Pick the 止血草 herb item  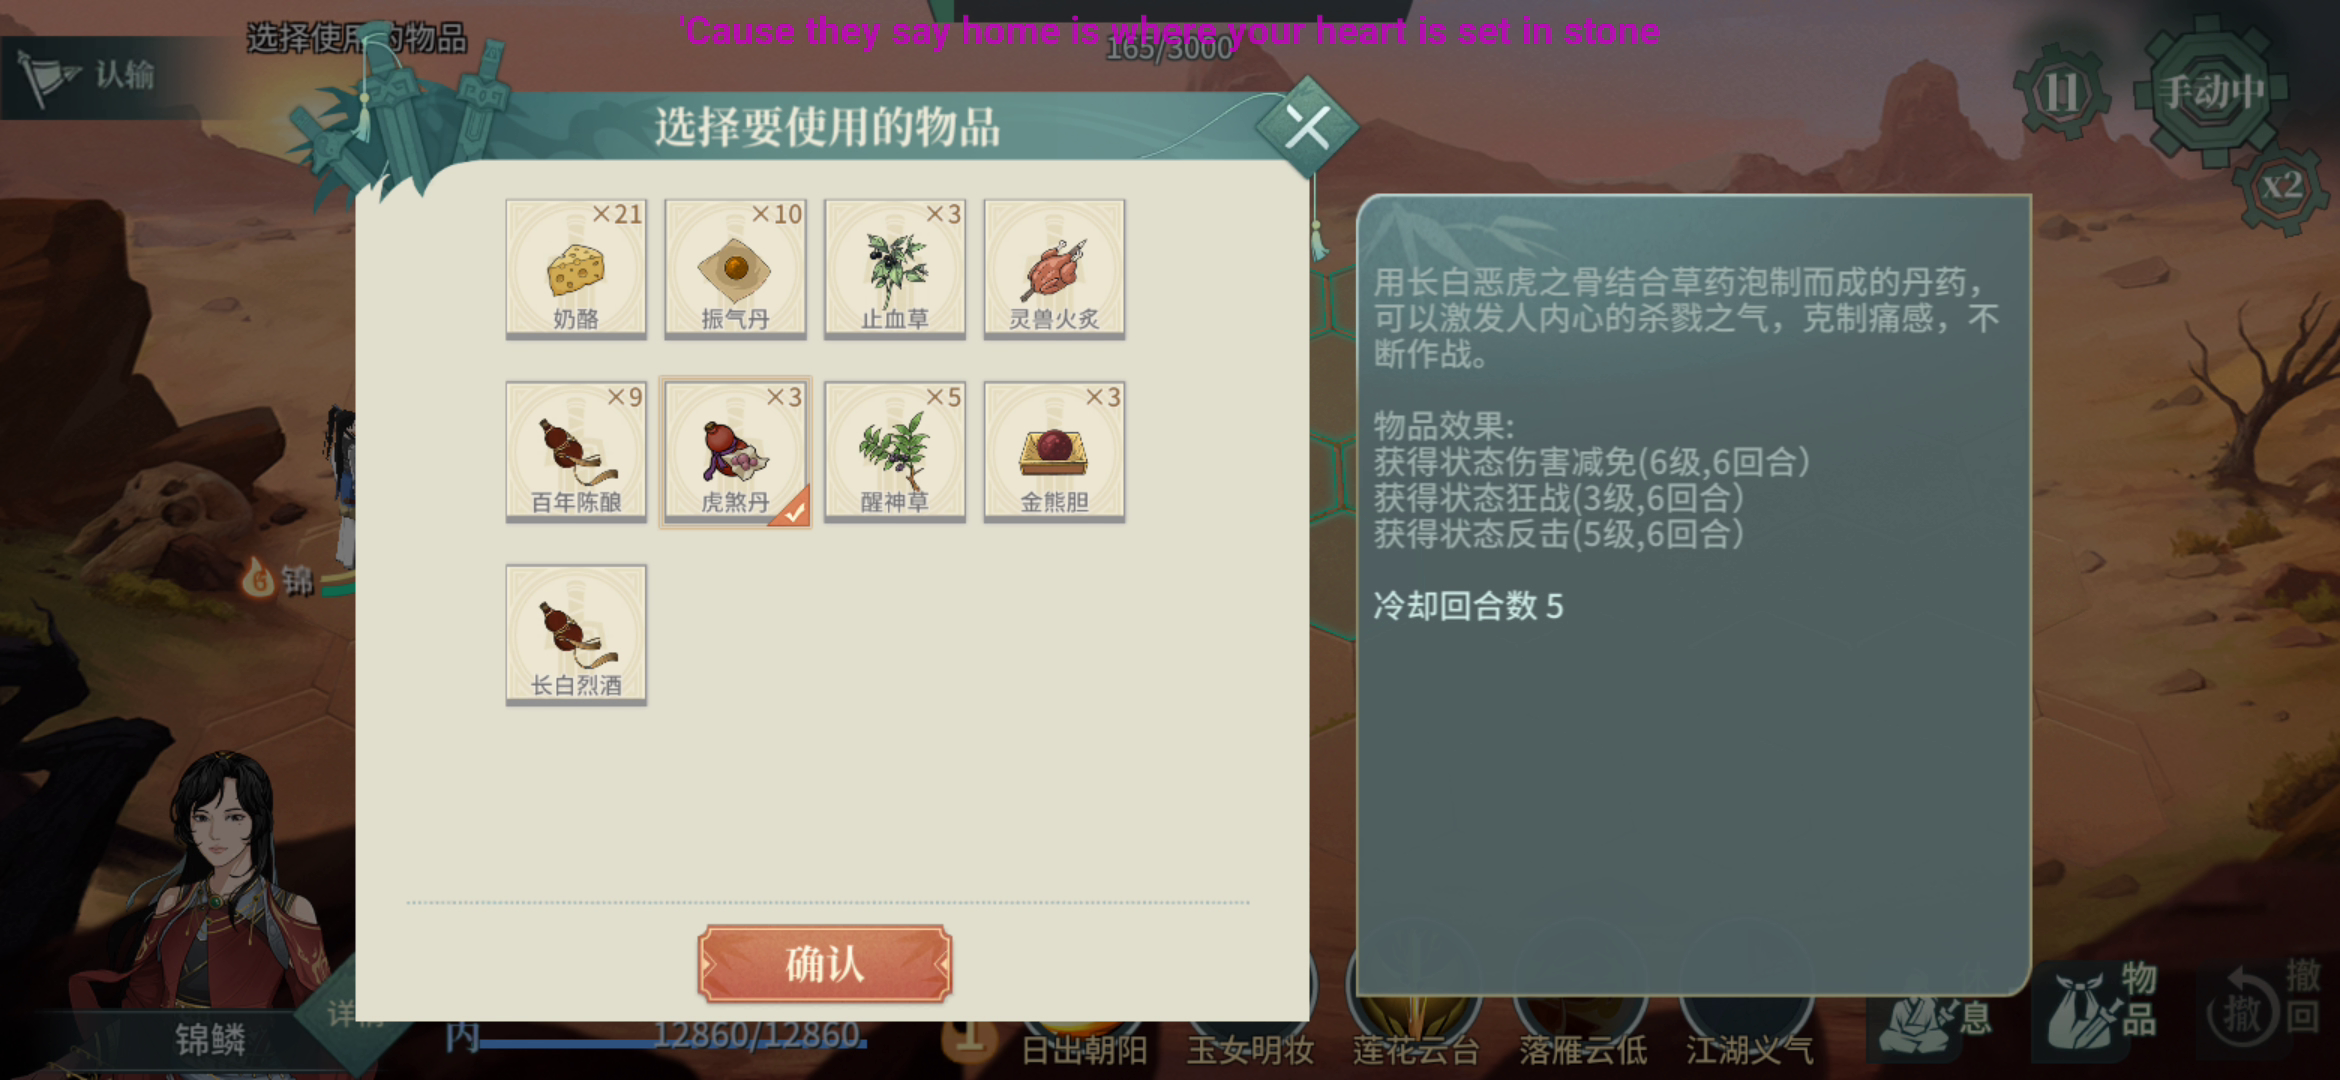click(895, 268)
